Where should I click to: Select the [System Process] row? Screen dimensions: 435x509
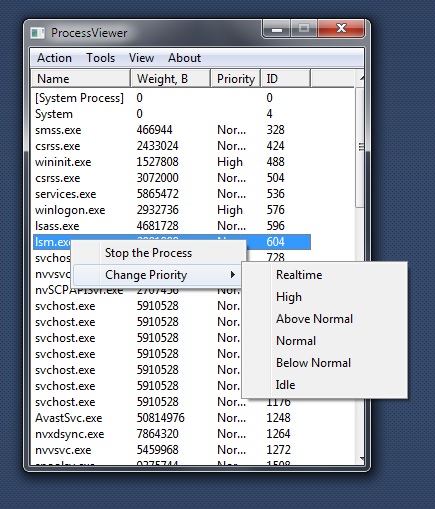tap(172, 98)
